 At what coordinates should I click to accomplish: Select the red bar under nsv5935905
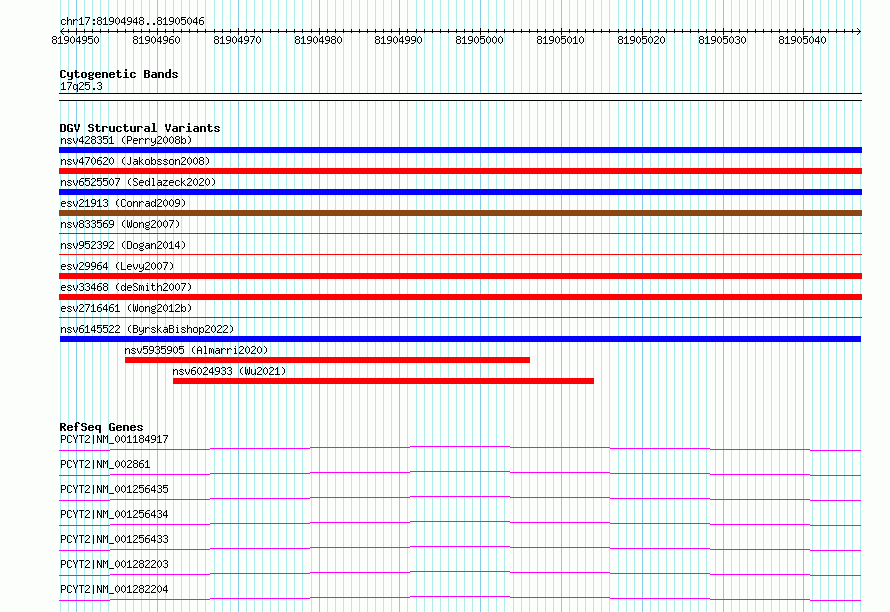[x=328, y=360]
